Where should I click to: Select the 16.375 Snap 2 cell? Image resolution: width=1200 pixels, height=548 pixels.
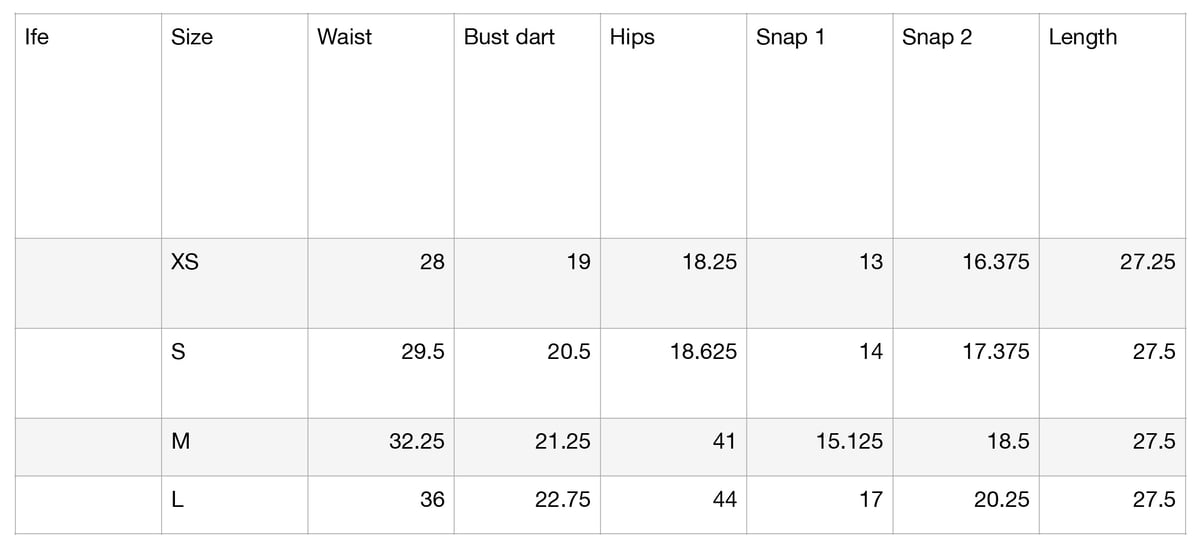[x=966, y=283]
